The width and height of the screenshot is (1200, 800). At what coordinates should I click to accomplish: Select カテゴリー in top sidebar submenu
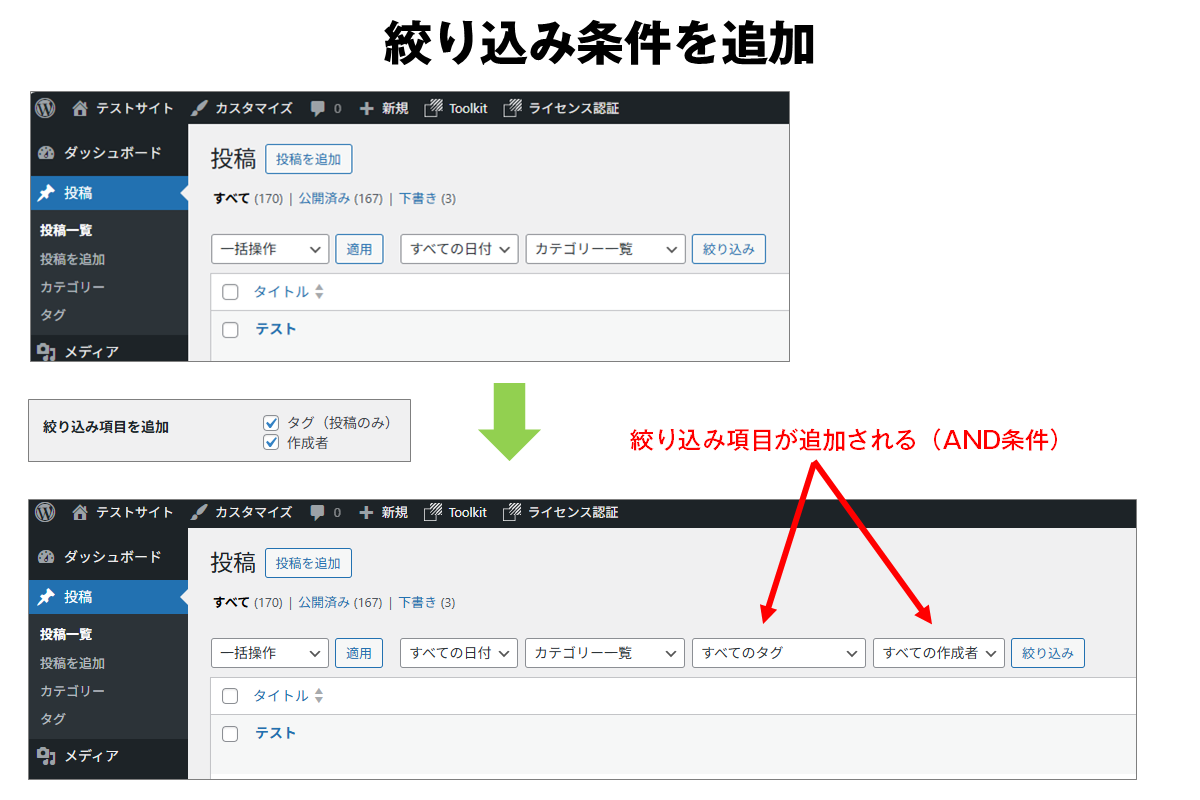point(72,287)
